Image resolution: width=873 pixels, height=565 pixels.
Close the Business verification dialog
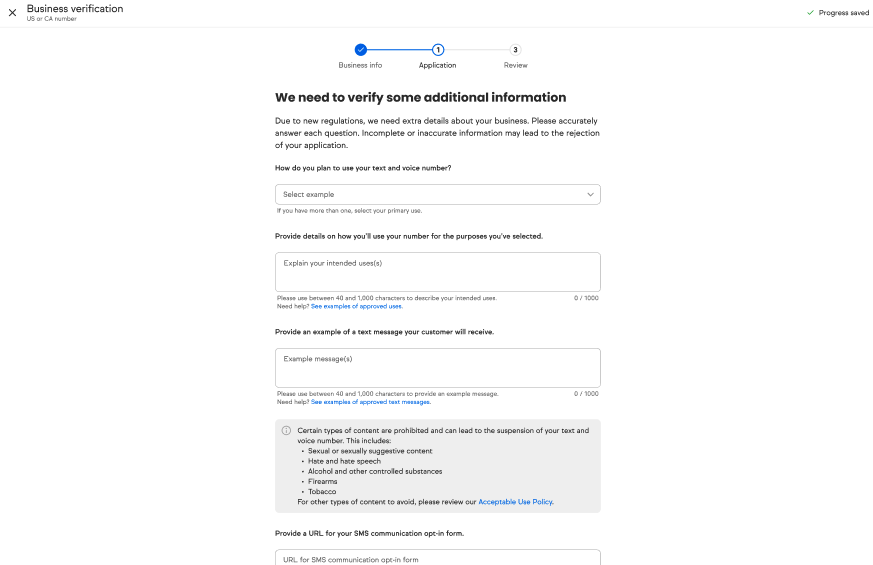[x=12, y=12]
